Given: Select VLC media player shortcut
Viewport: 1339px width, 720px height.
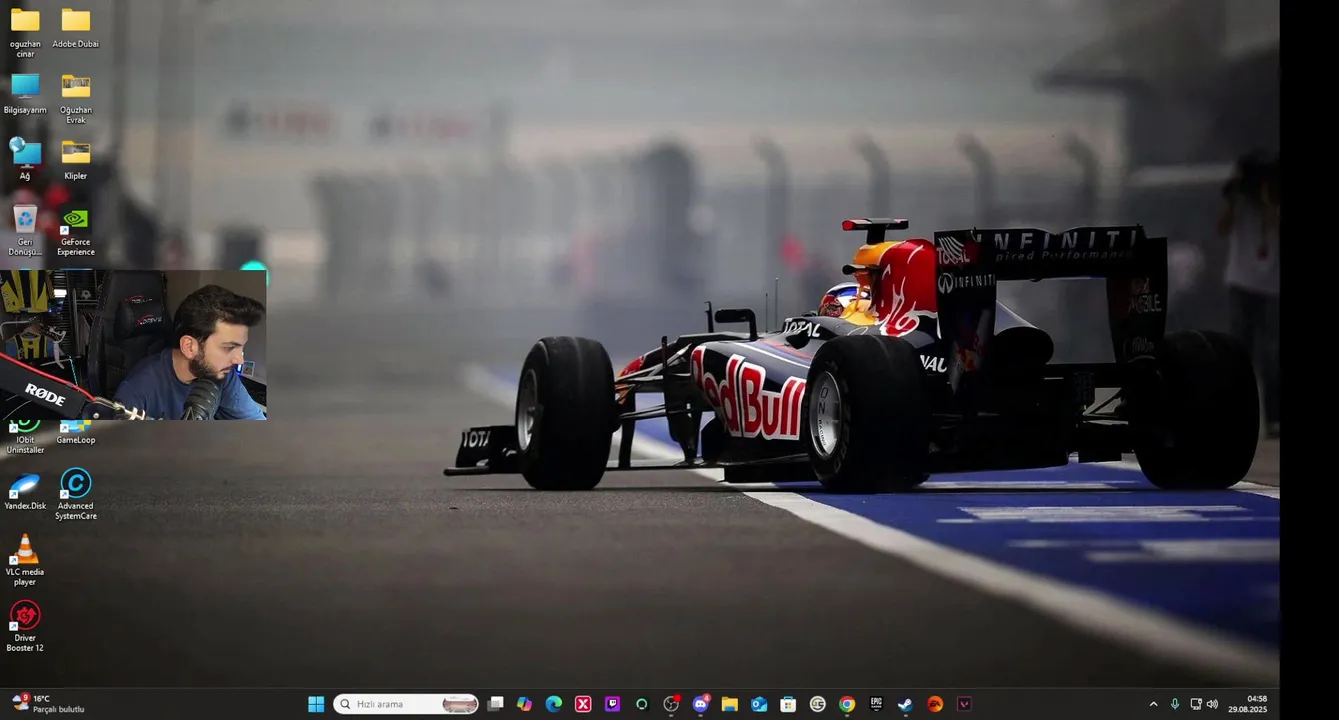Looking at the screenshot, I should coord(25,561).
